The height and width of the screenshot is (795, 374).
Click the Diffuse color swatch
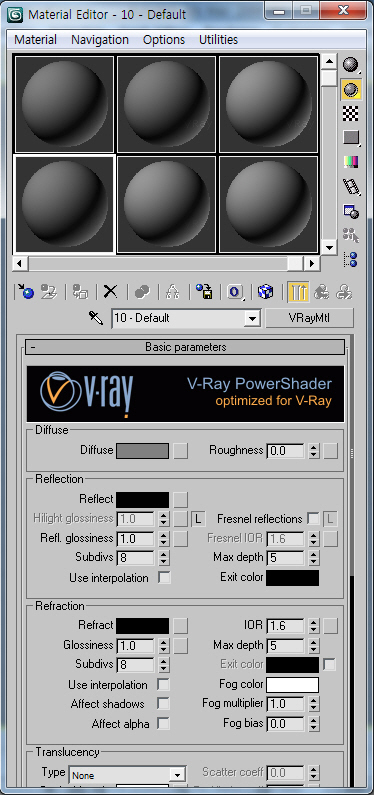pos(142,451)
